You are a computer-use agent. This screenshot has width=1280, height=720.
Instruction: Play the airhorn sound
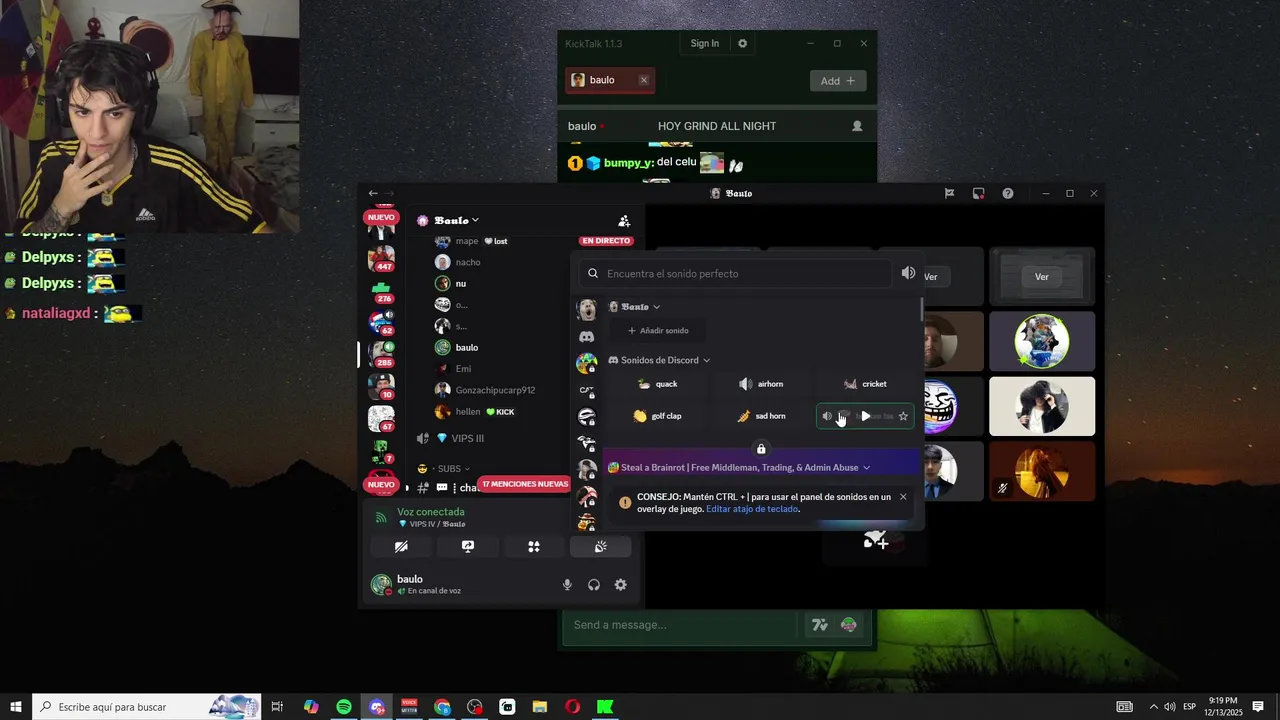coord(761,384)
